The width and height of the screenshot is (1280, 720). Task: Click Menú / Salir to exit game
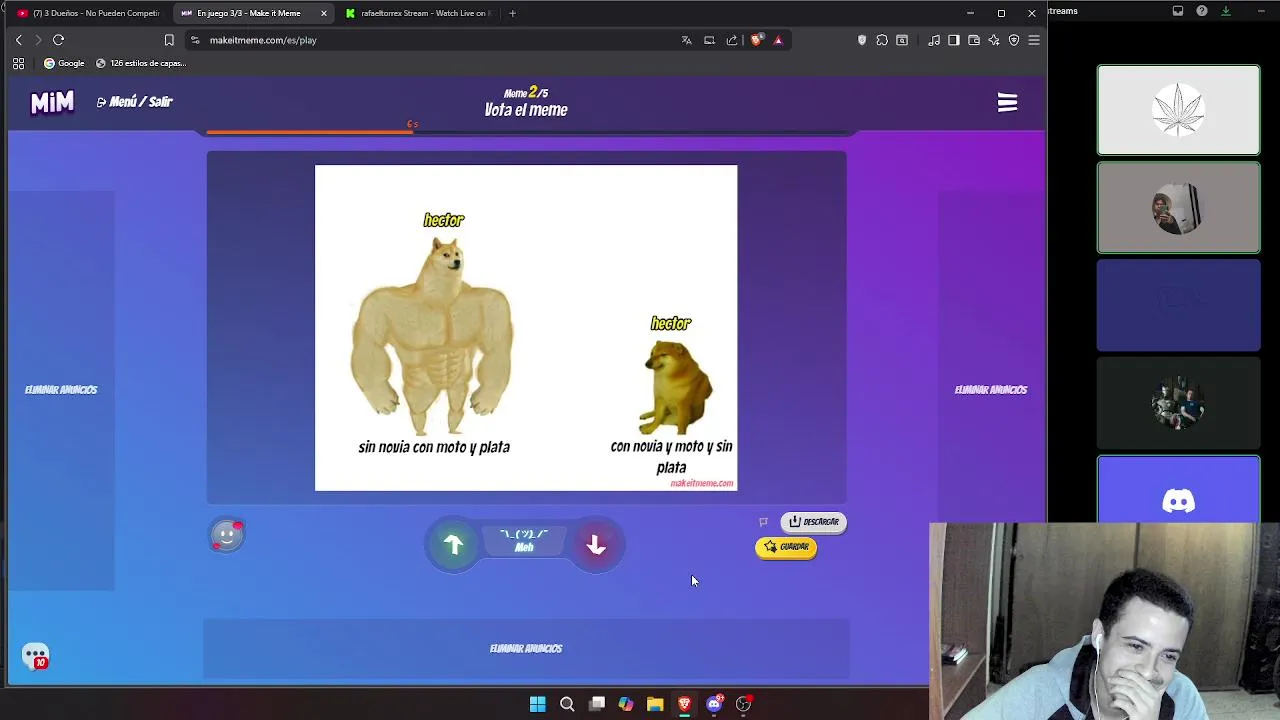135,102
